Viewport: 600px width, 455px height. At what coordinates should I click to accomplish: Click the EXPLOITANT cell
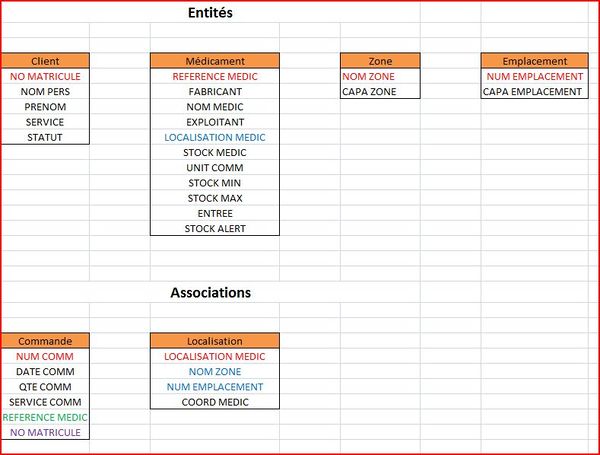tap(215, 122)
